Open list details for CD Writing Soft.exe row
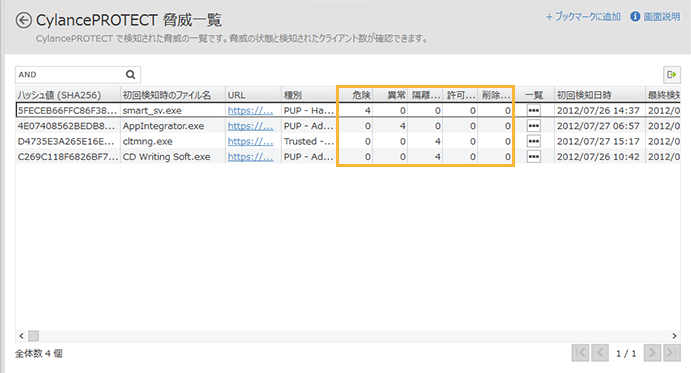691x373 pixels. tap(534, 157)
